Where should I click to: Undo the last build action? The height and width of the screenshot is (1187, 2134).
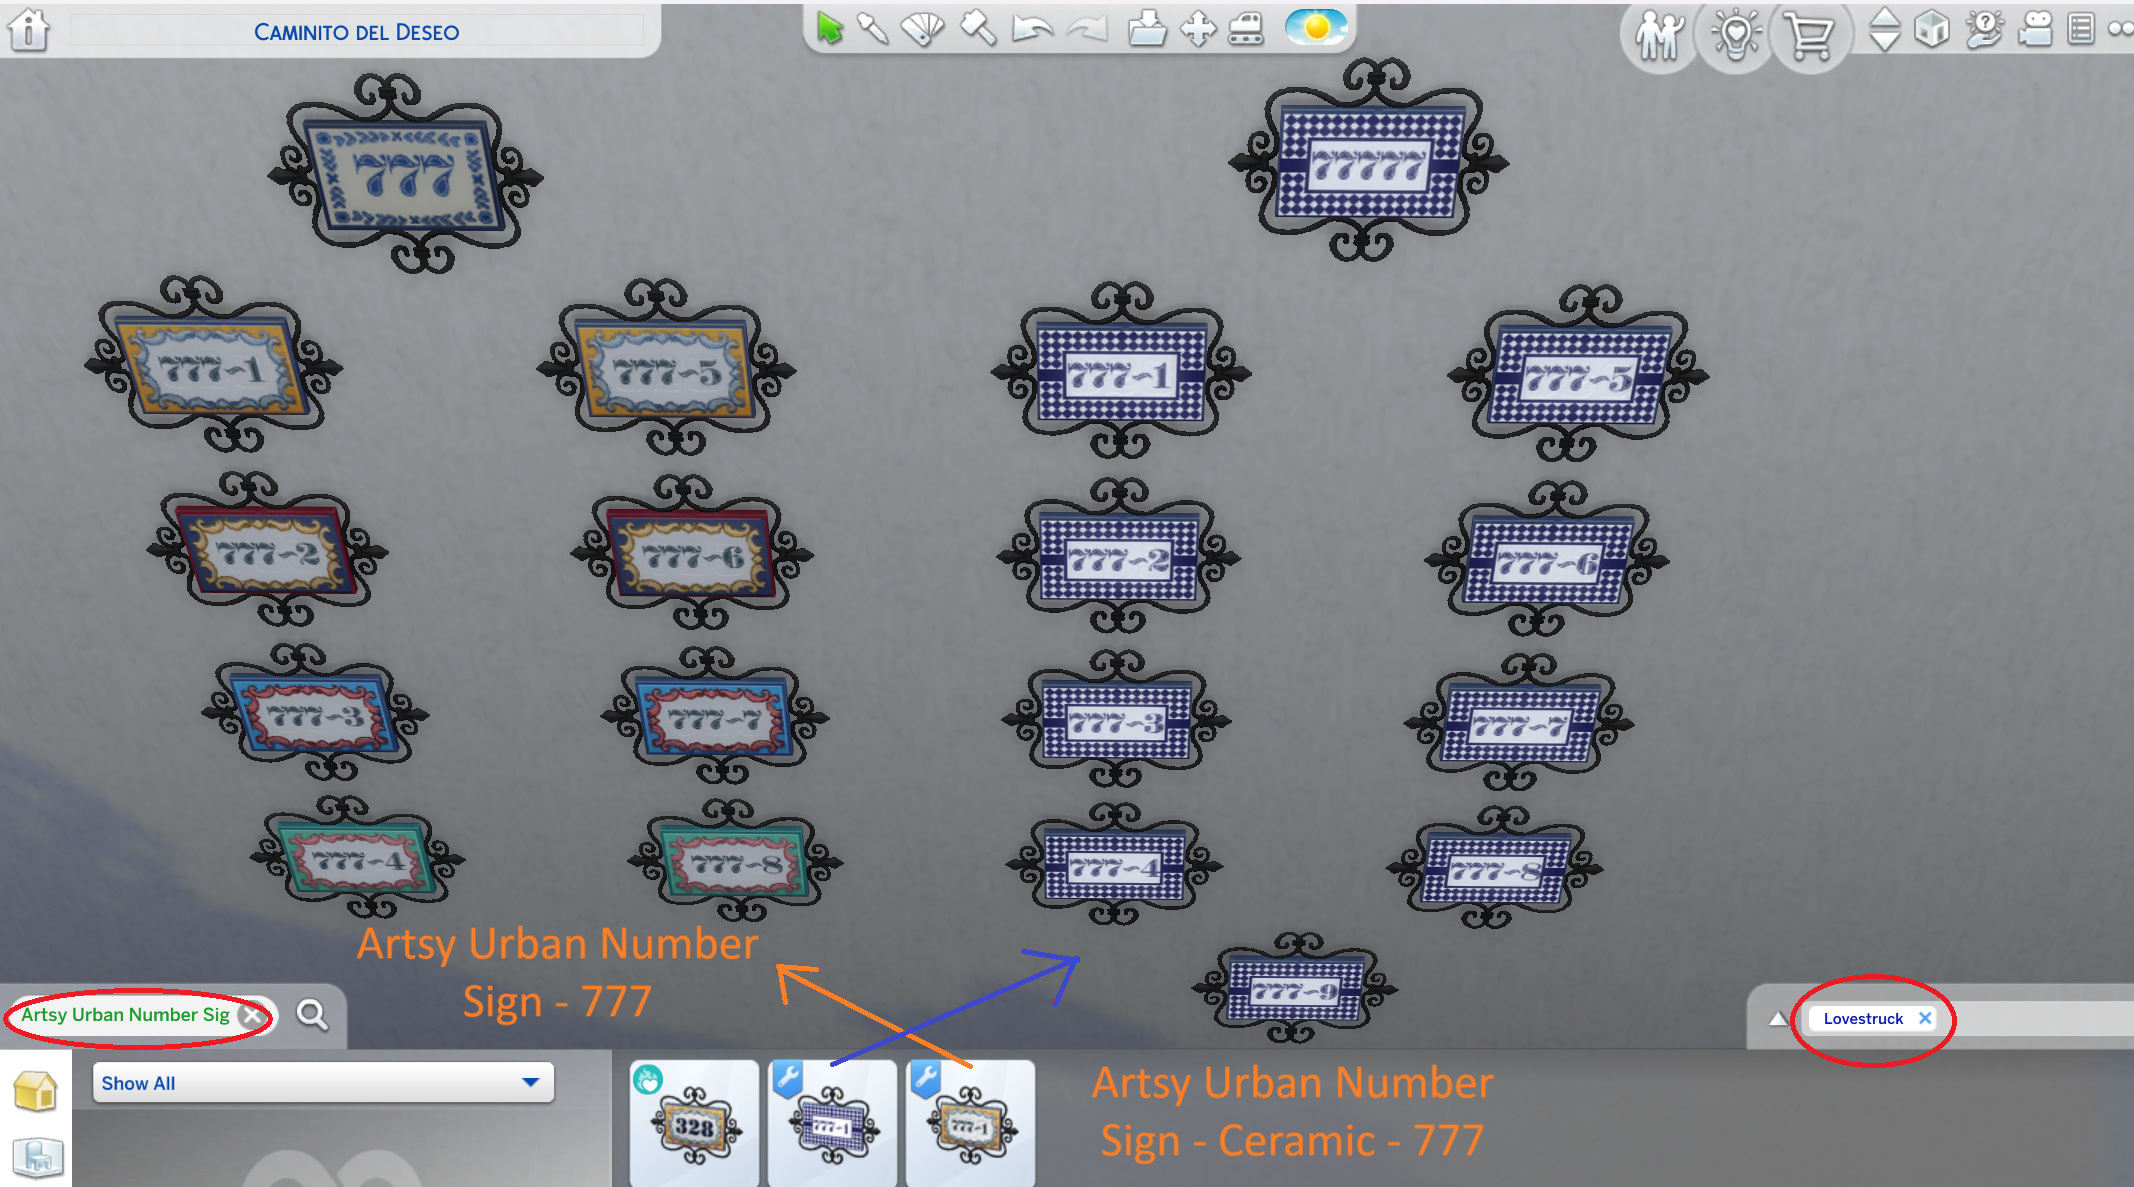1032,29
